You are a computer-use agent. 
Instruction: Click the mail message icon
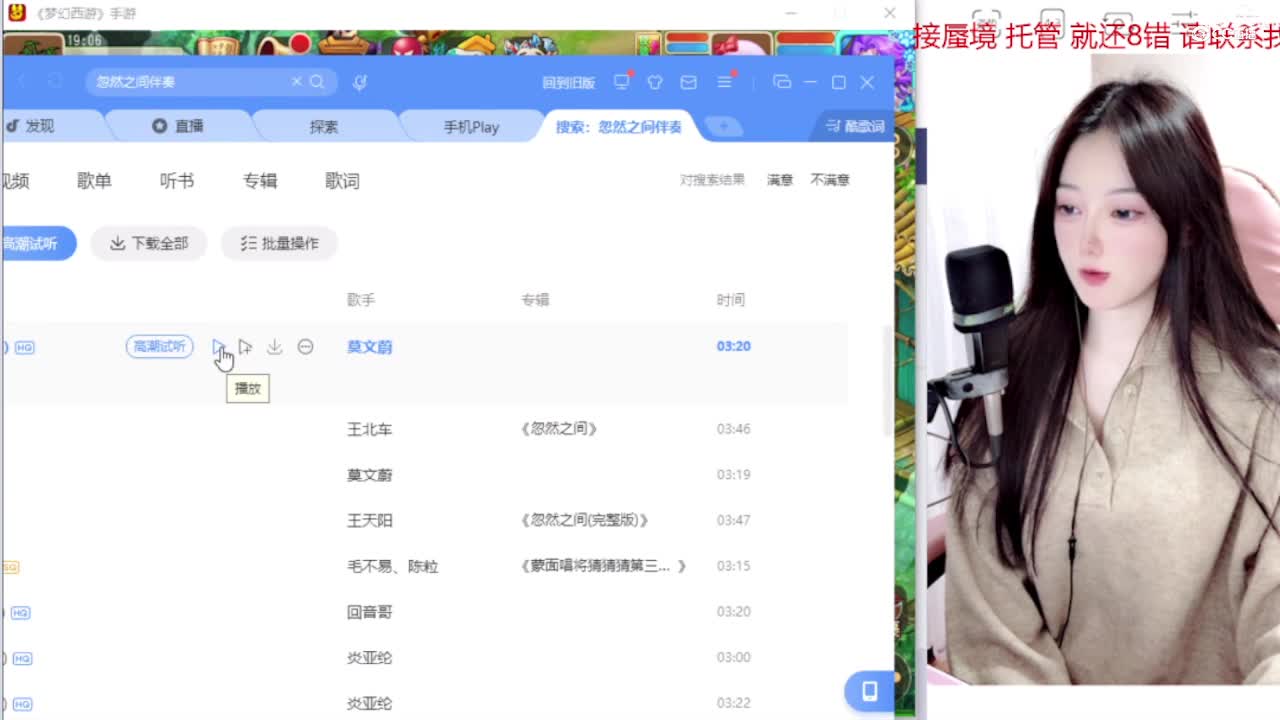click(690, 84)
